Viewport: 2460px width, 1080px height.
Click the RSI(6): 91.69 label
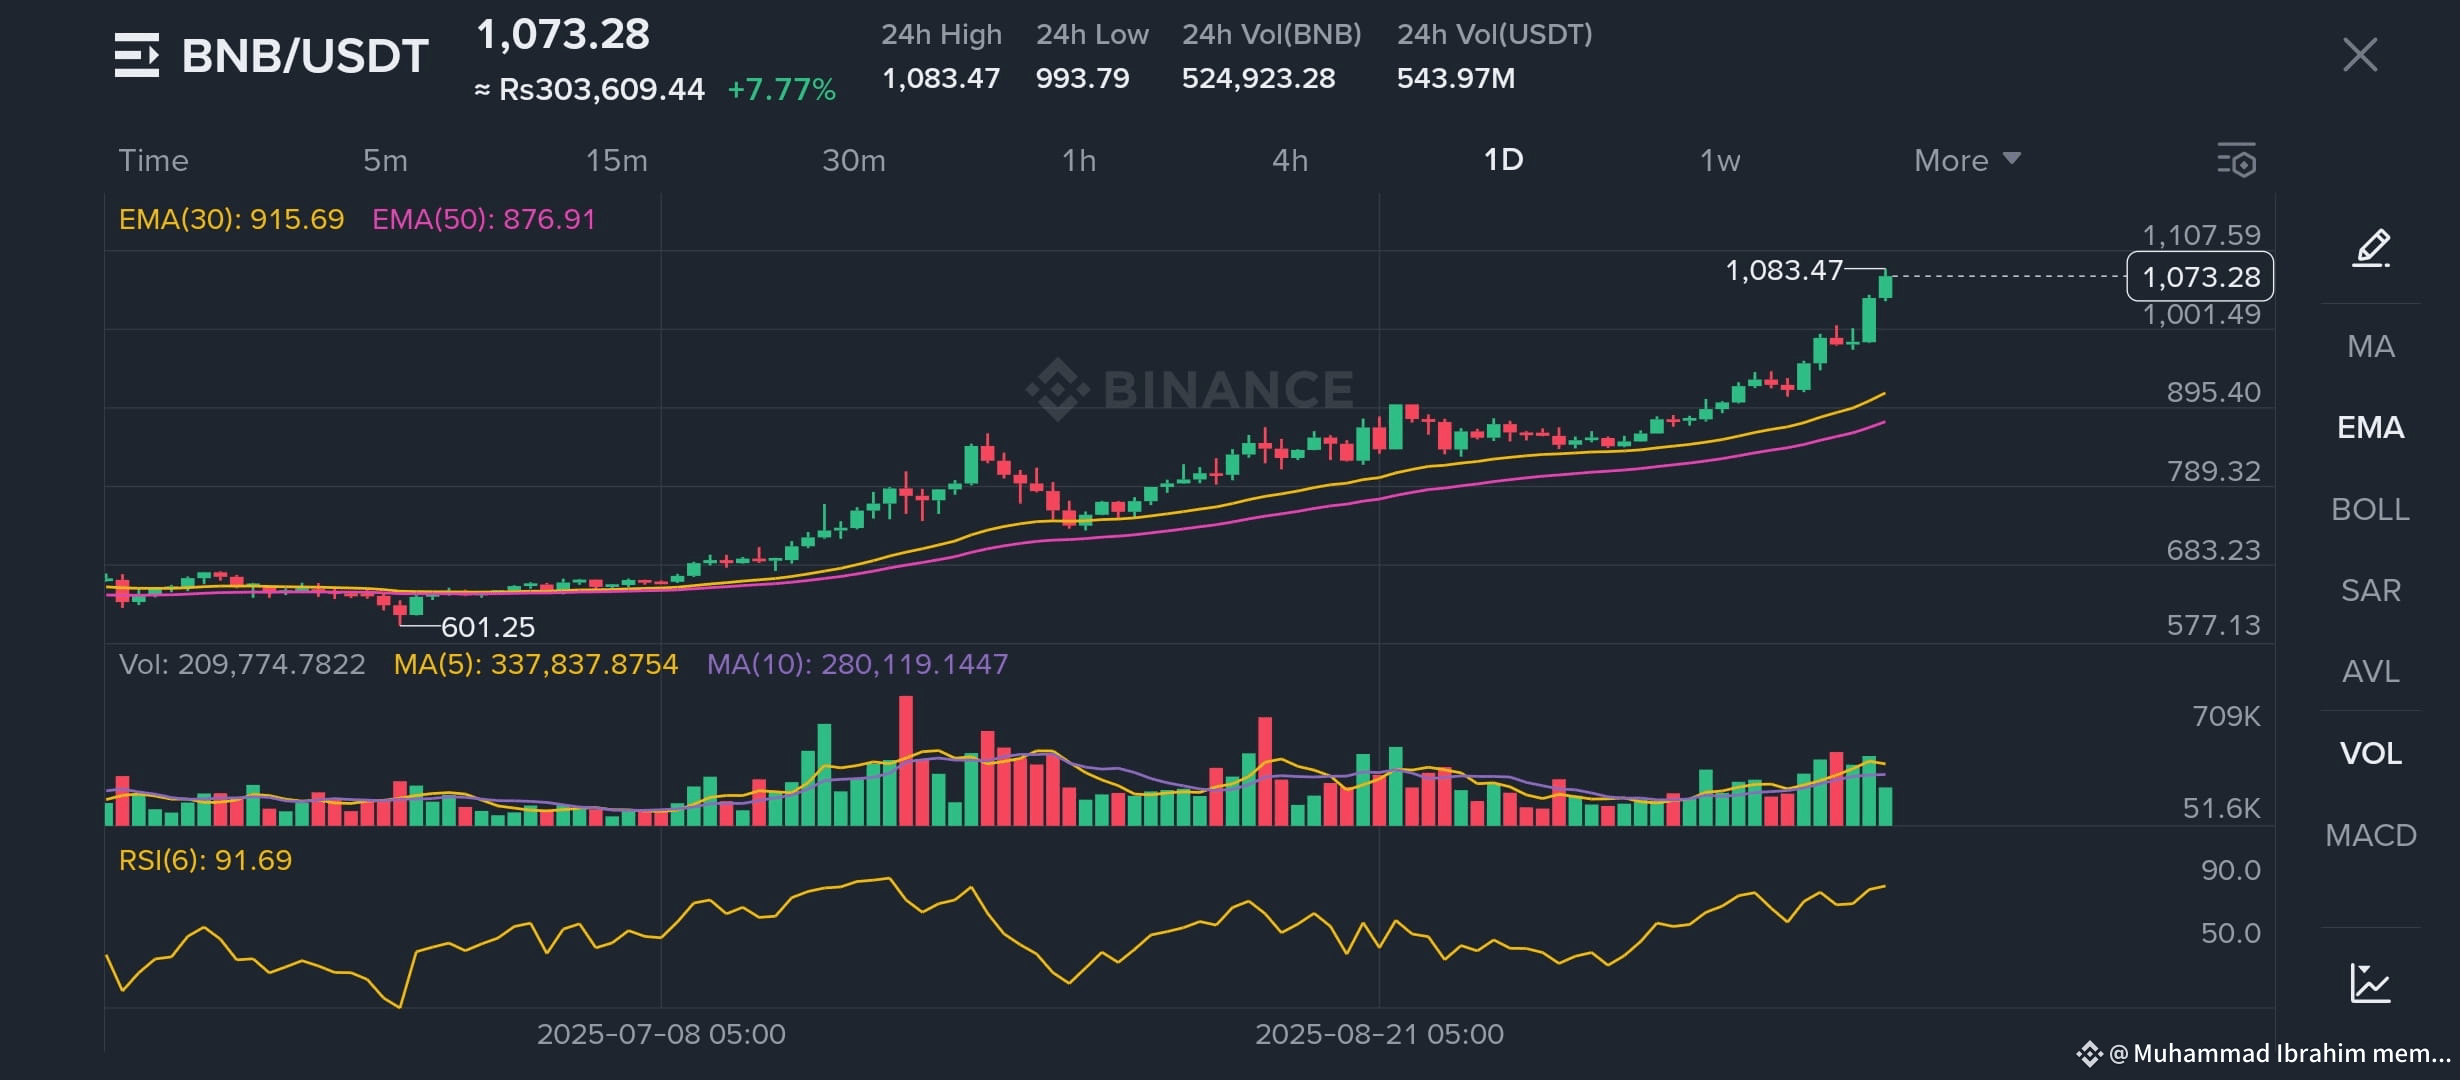[x=205, y=860]
